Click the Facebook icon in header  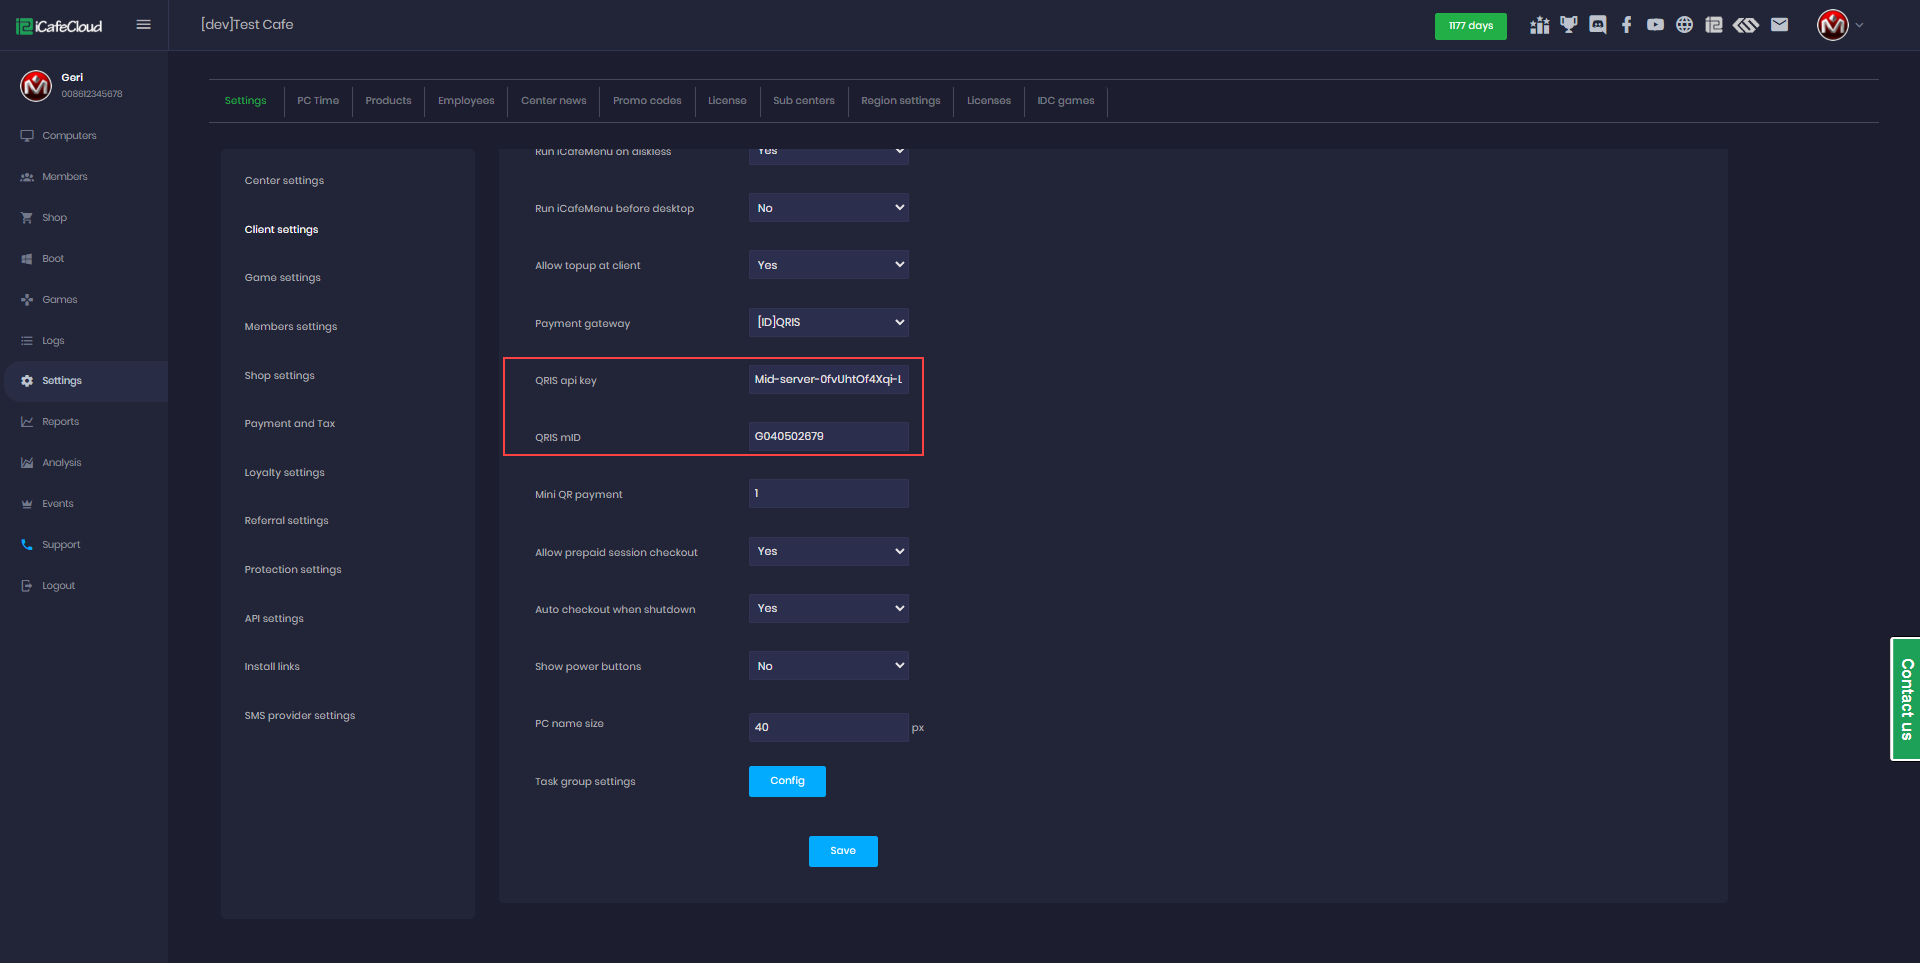coord(1626,25)
